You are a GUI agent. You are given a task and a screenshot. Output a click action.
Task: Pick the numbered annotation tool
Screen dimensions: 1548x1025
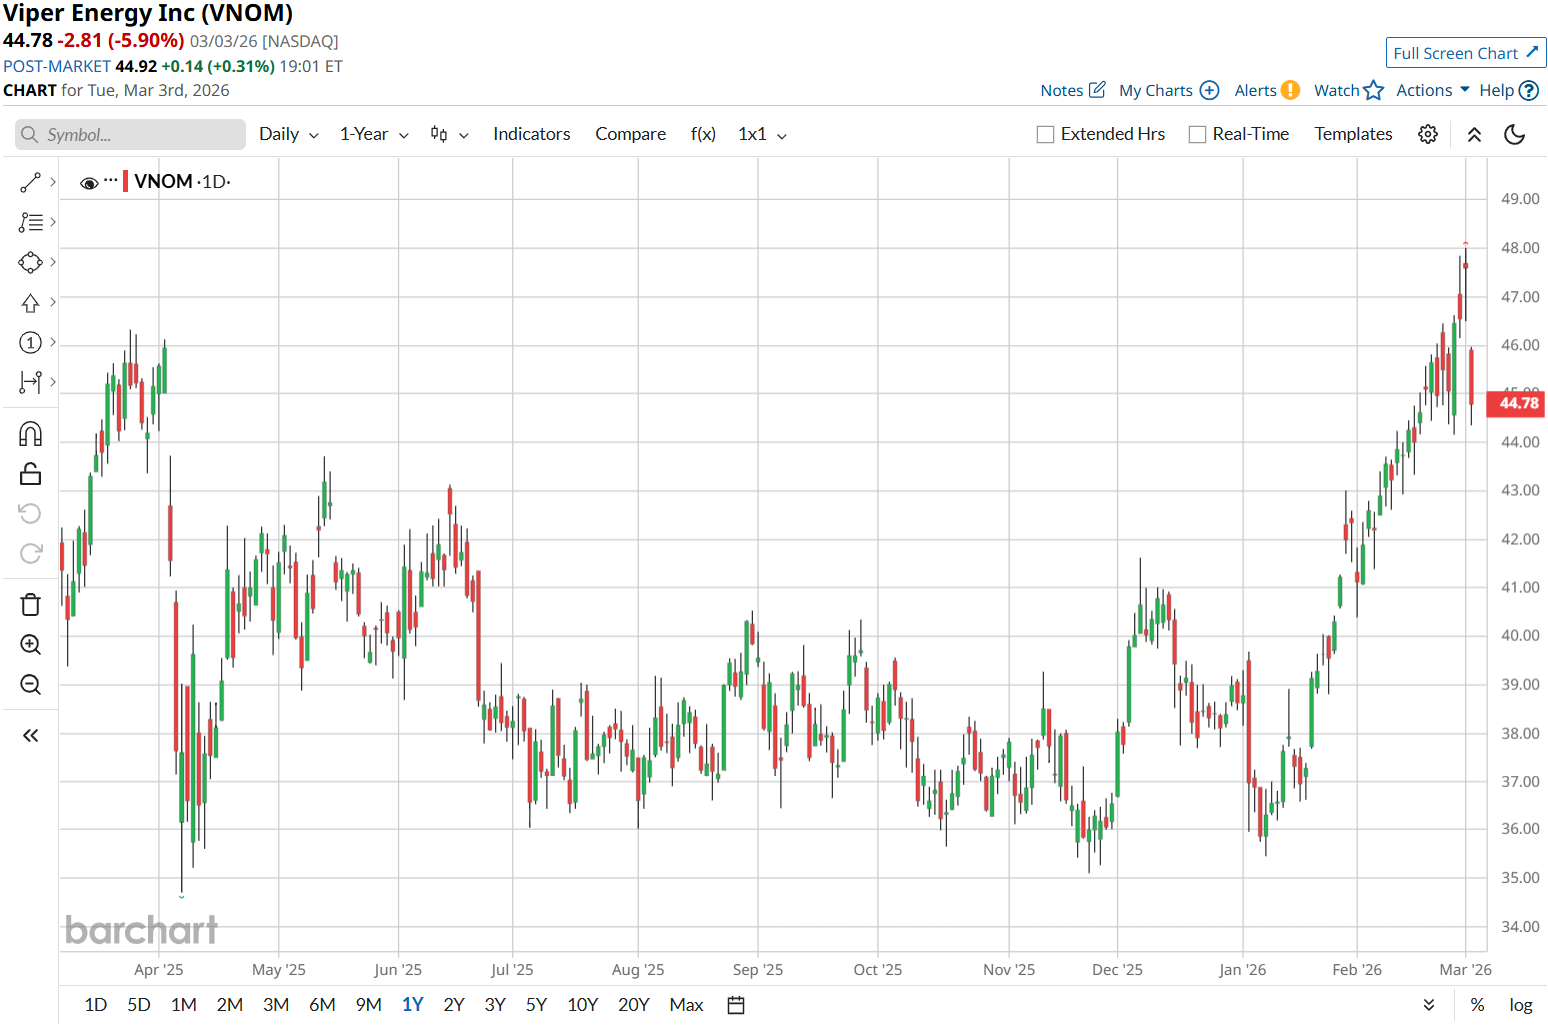[x=30, y=343]
